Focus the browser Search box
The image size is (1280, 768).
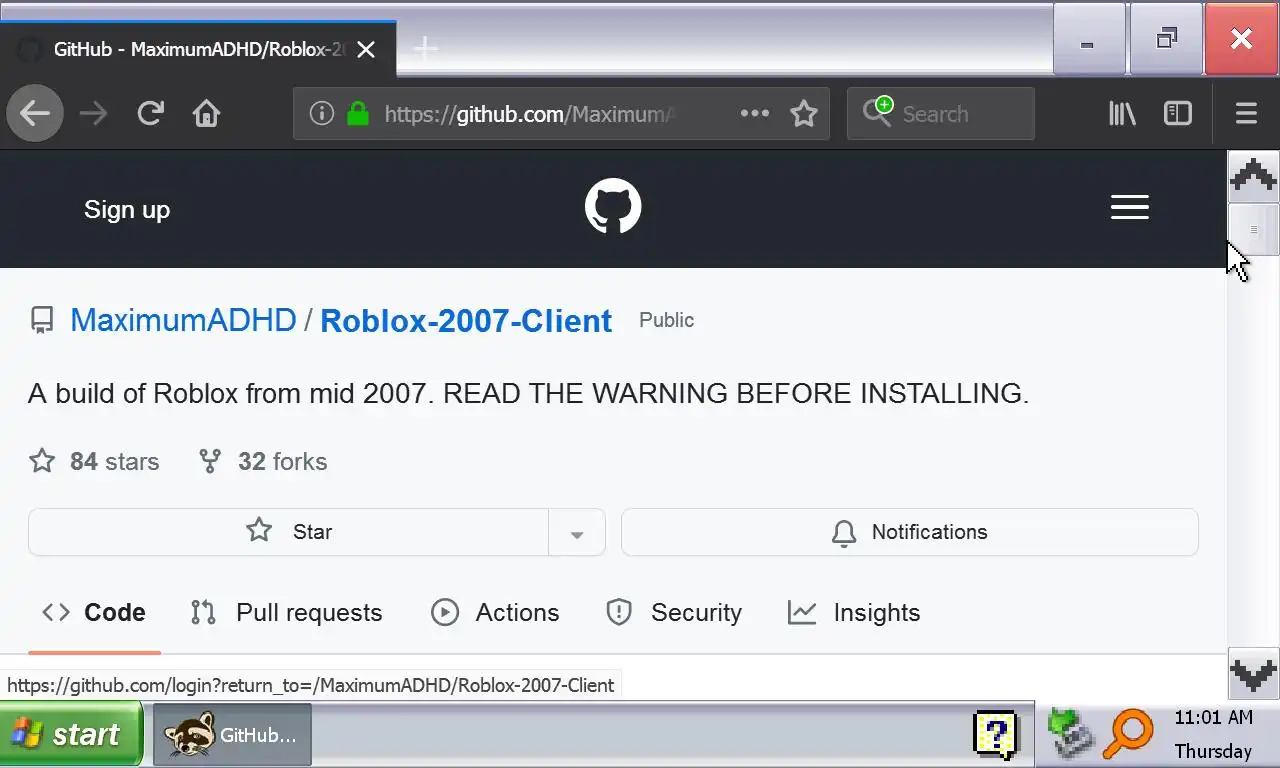(940, 113)
